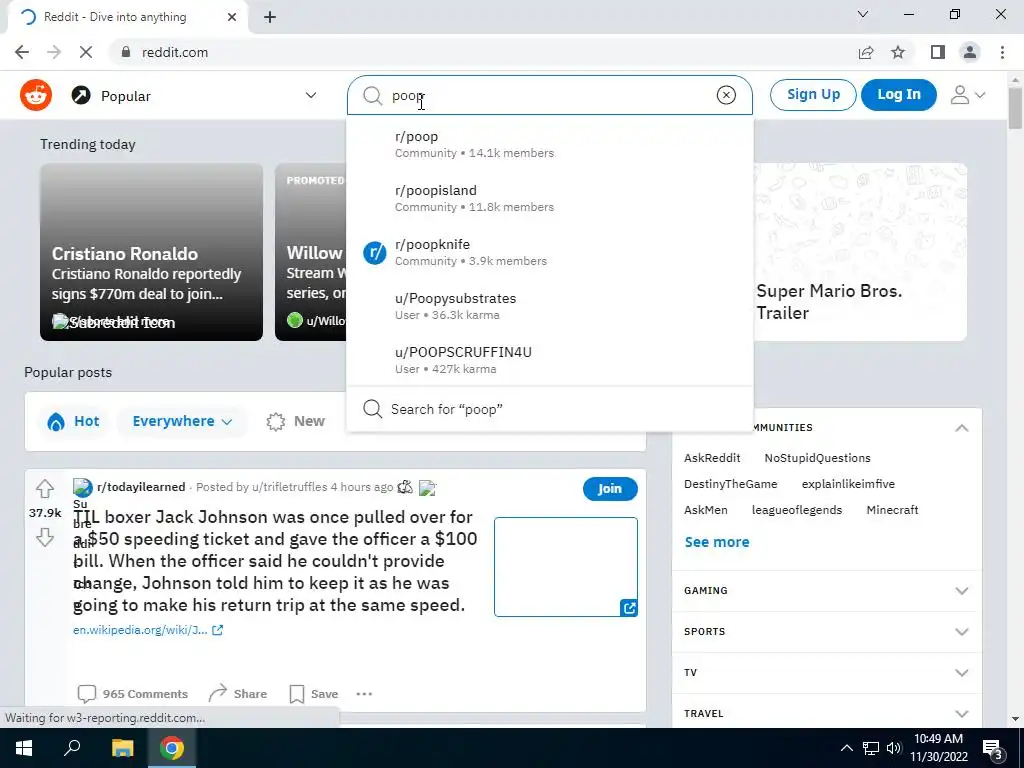Click the New sort starburst icon
The width and height of the screenshot is (1024, 768).
276,422
